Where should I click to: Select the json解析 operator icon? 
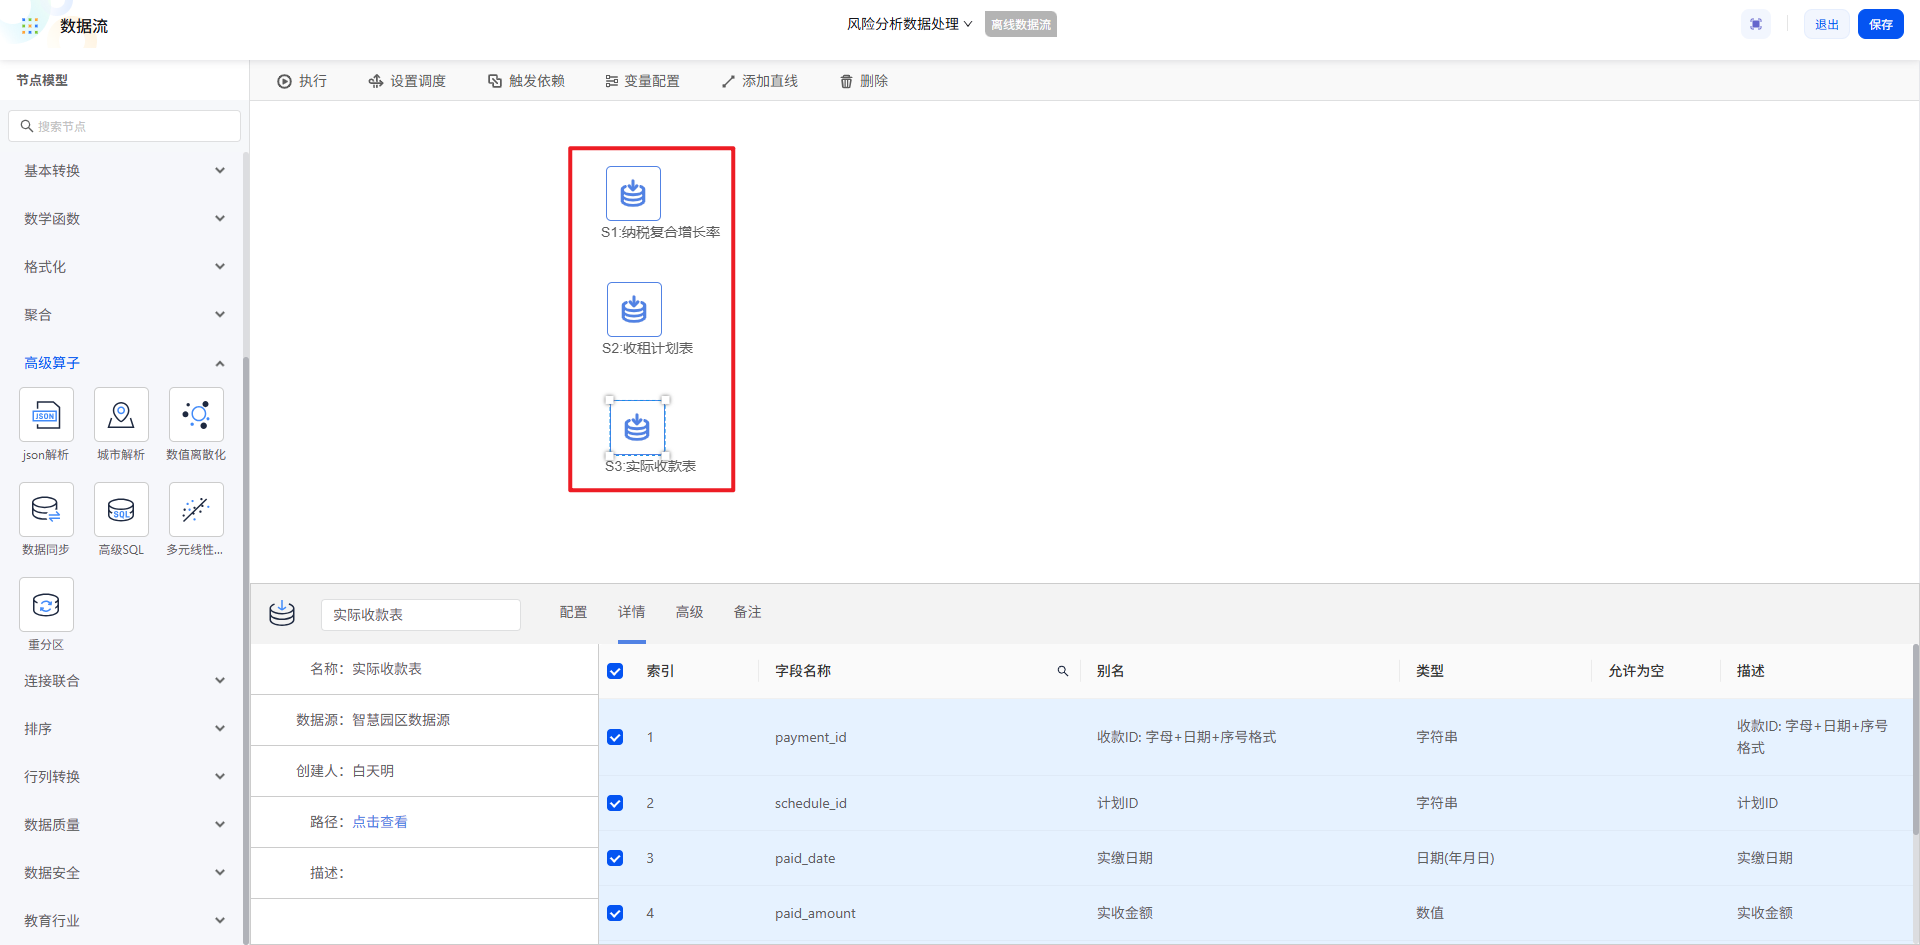point(46,414)
